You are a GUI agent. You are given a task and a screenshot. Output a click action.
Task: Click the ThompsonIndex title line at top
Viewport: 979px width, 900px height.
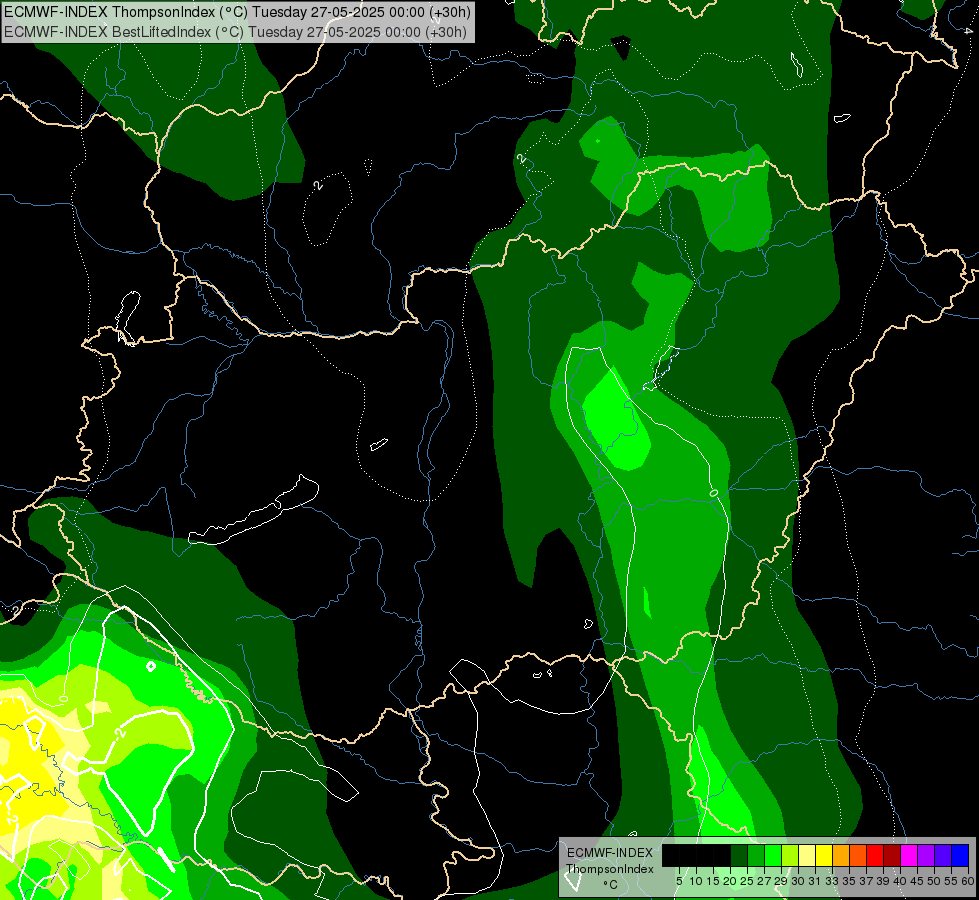[x=237, y=11]
